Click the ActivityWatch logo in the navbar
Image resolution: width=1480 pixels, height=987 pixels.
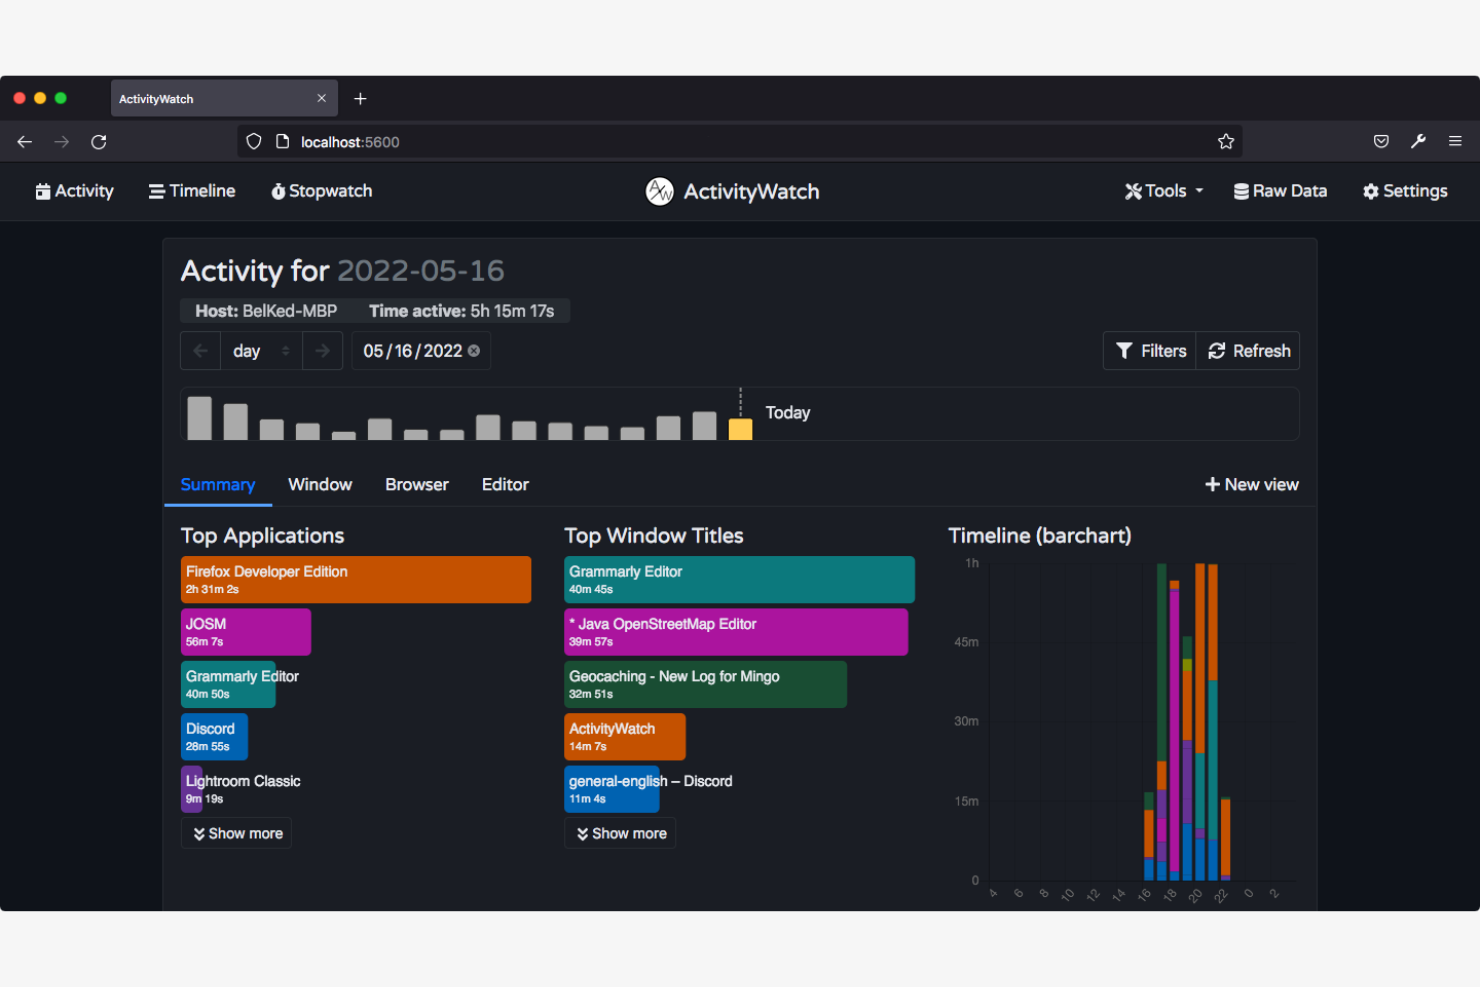click(733, 191)
